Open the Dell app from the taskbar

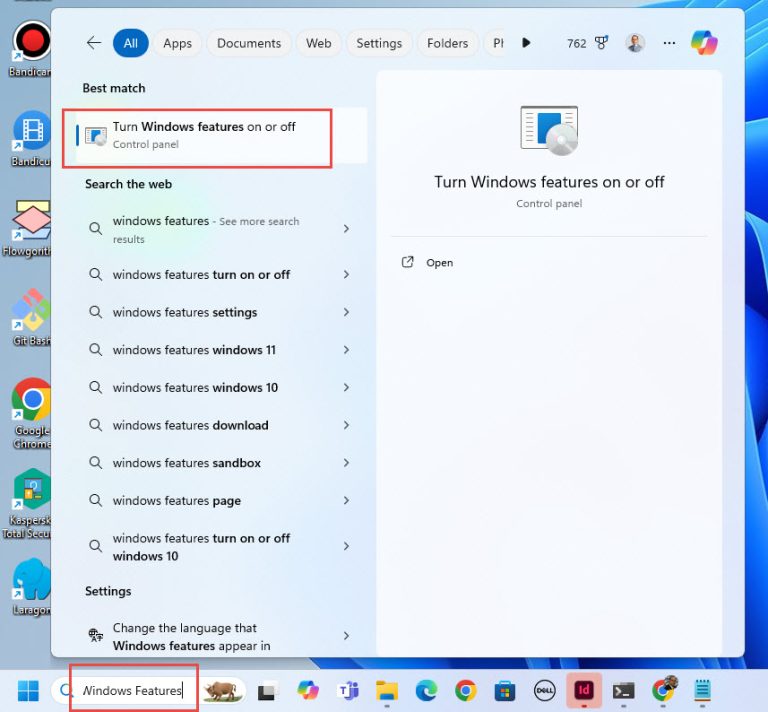pyautogui.click(x=545, y=690)
